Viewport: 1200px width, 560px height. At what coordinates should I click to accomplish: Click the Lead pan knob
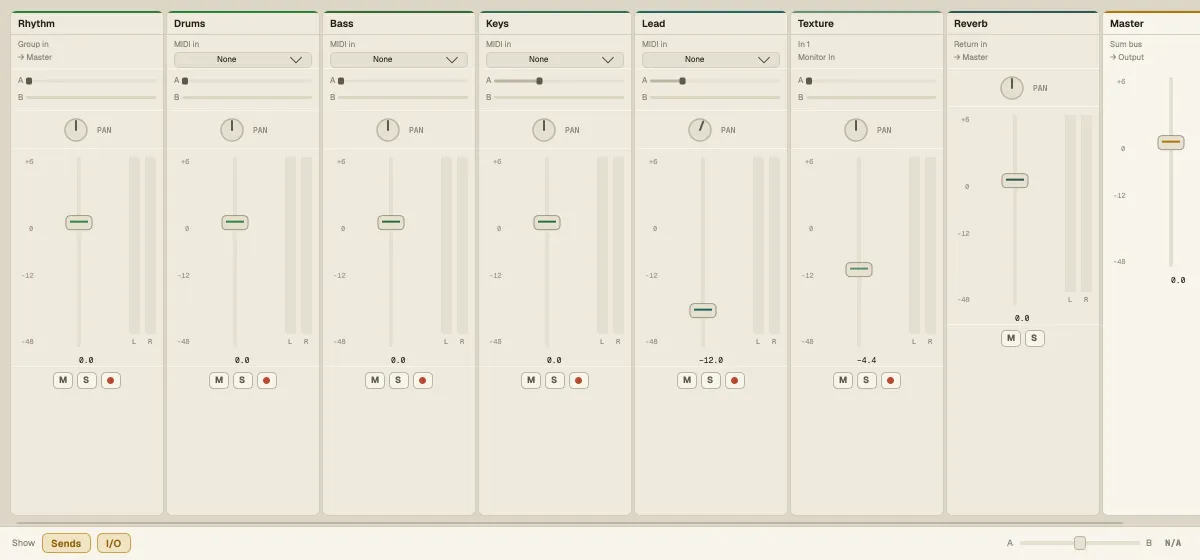[x=700, y=130]
